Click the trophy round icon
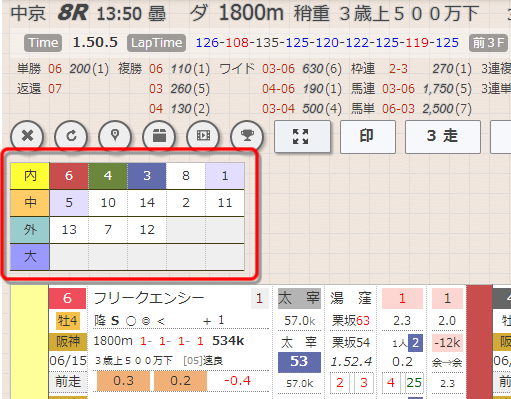The width and height of the screenshot is (511, 399). [x=247, y=136]
